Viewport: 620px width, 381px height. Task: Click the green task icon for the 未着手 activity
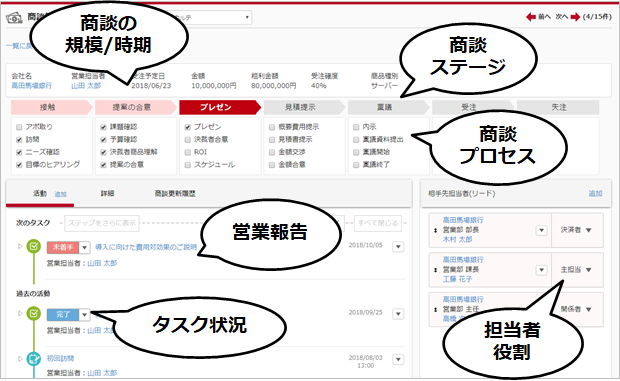pos(34,246)
